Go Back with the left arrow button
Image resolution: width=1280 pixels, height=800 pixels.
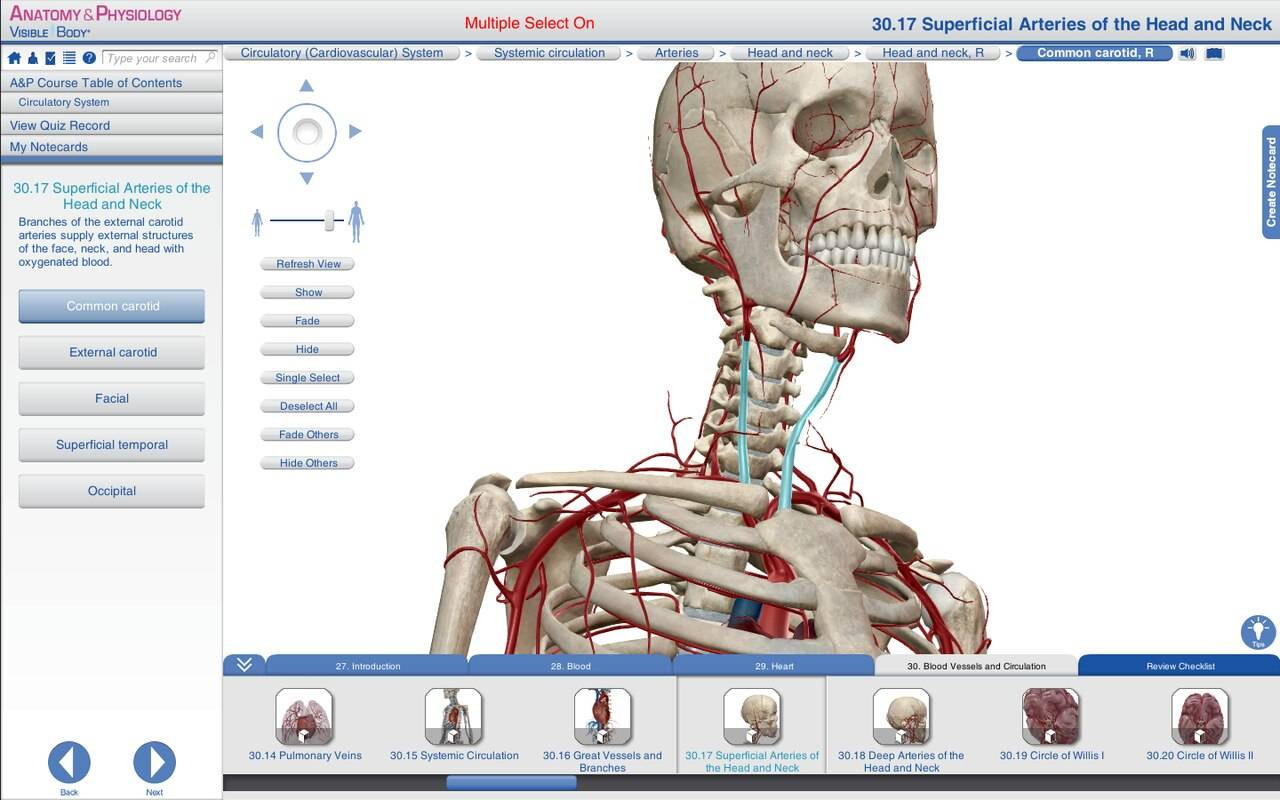click(69, 763)
